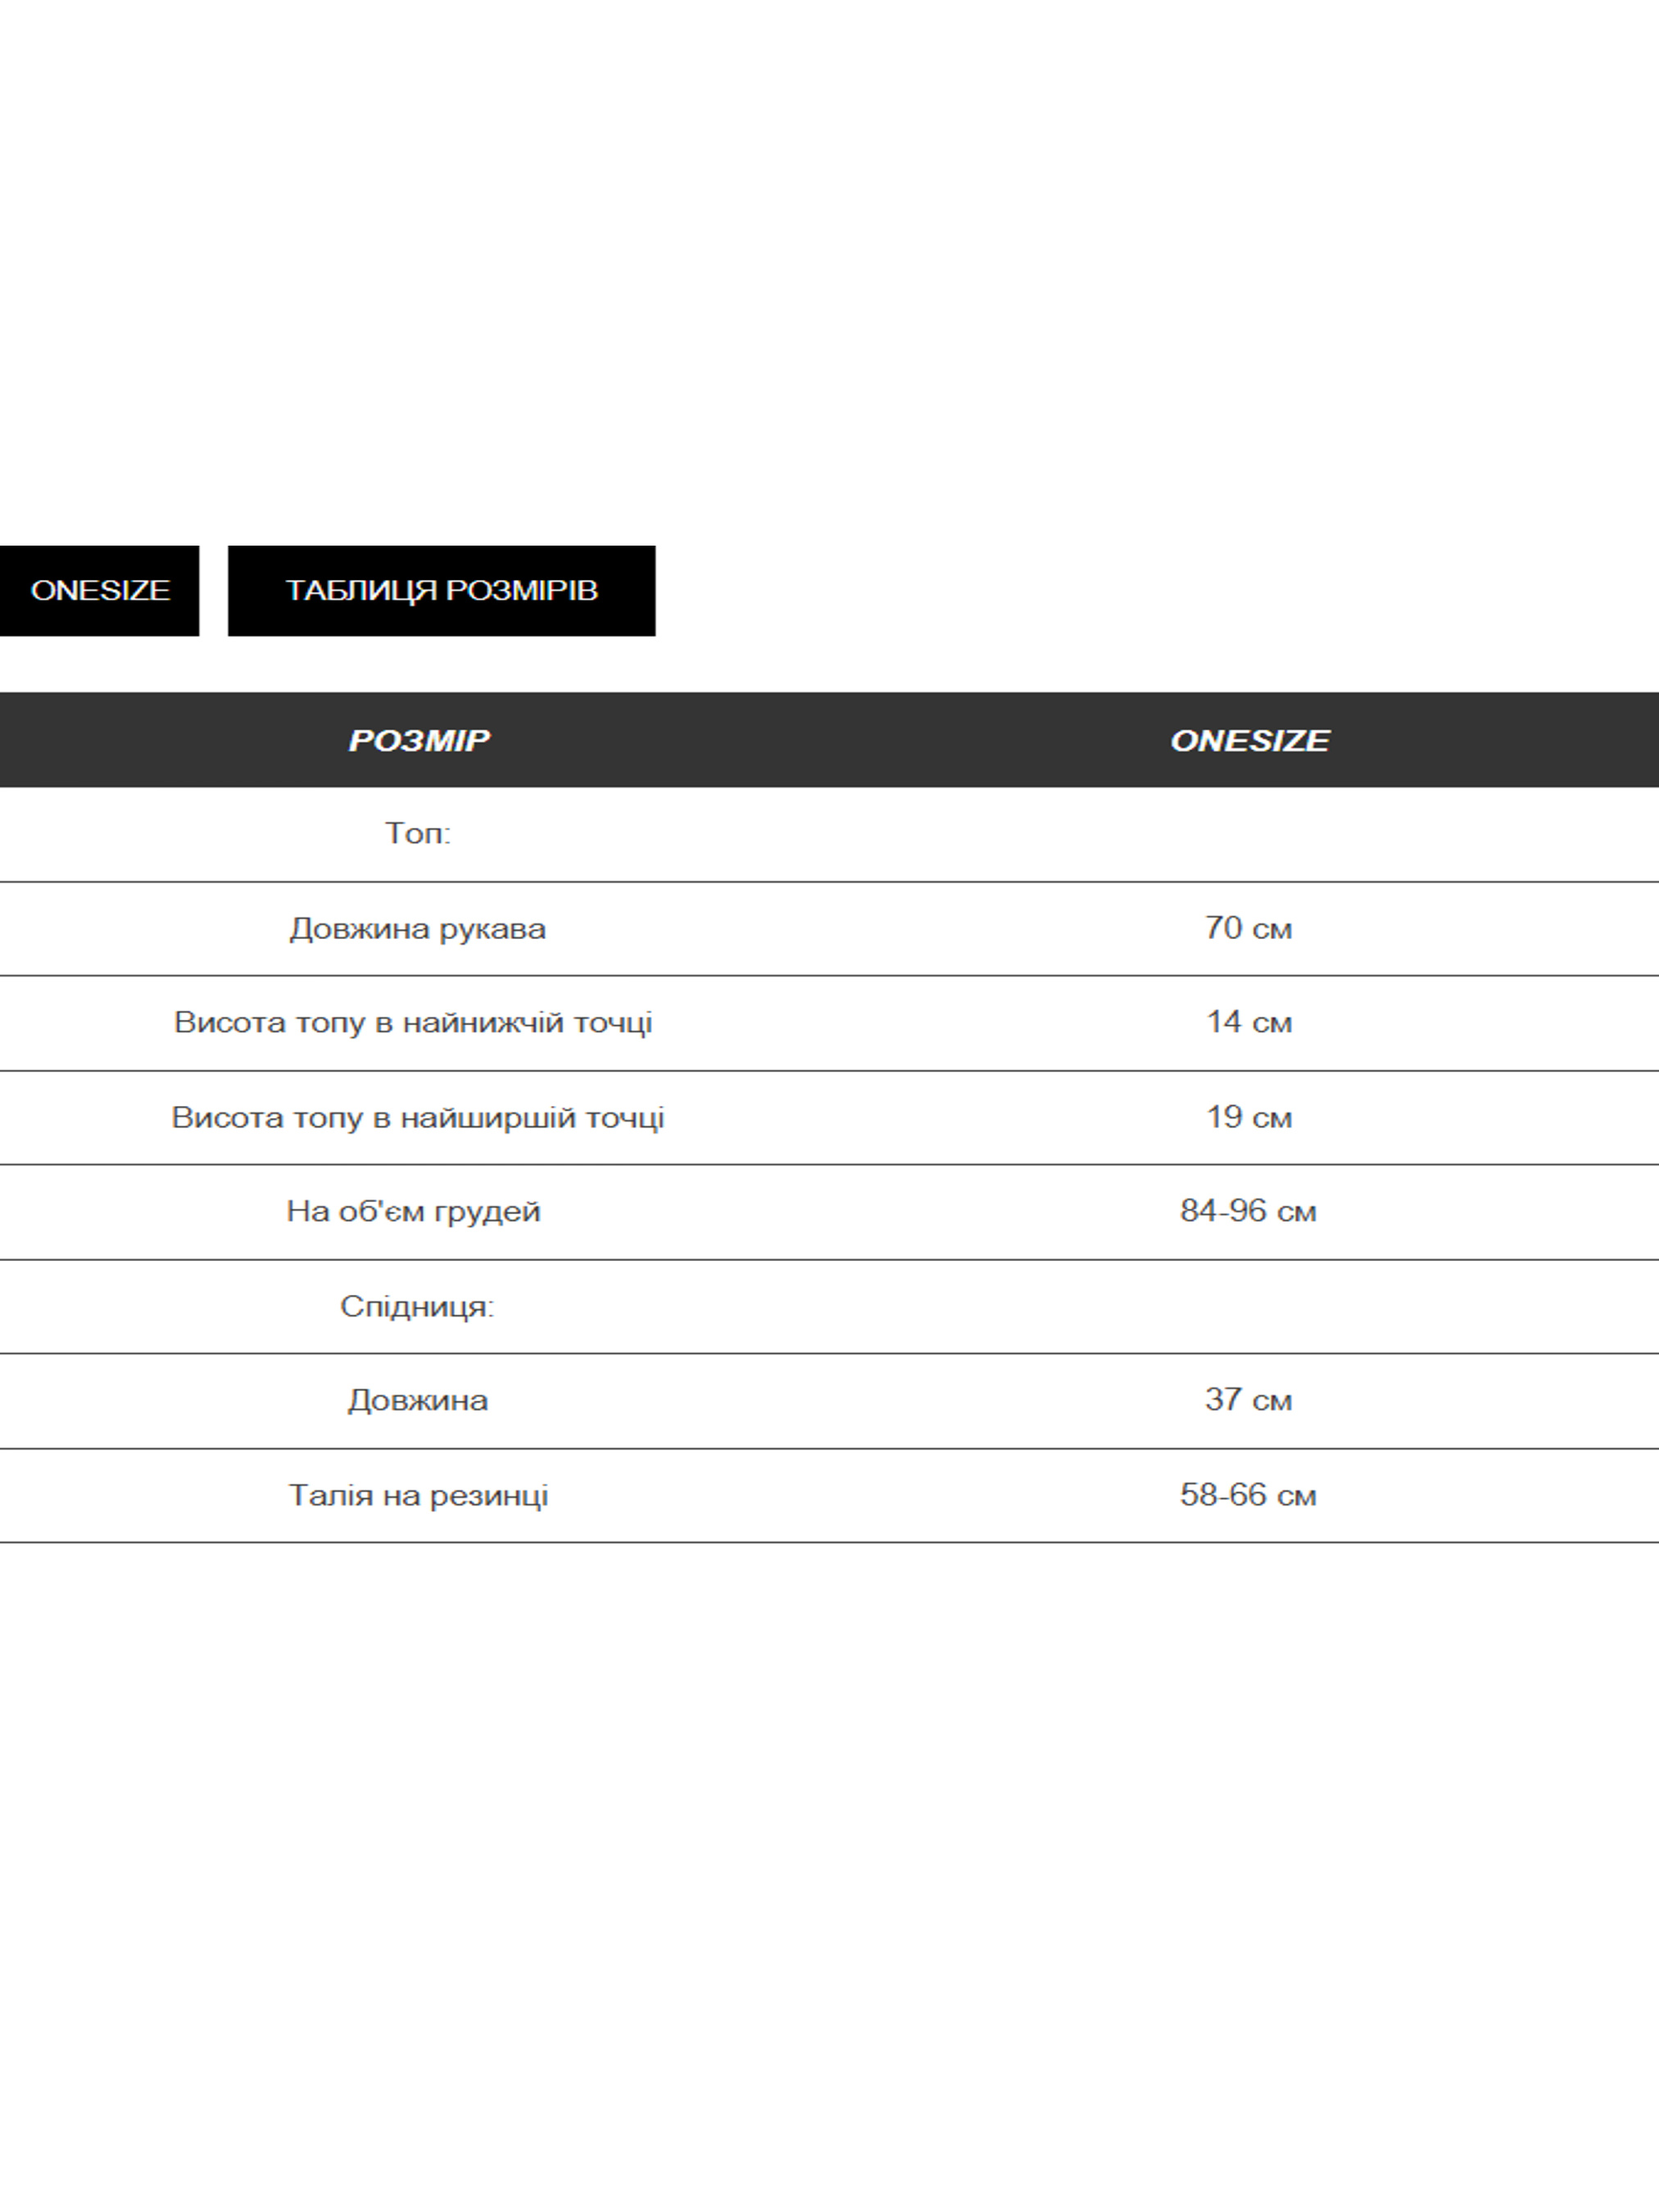Click the РОЗМІР column header

(418, 740)
